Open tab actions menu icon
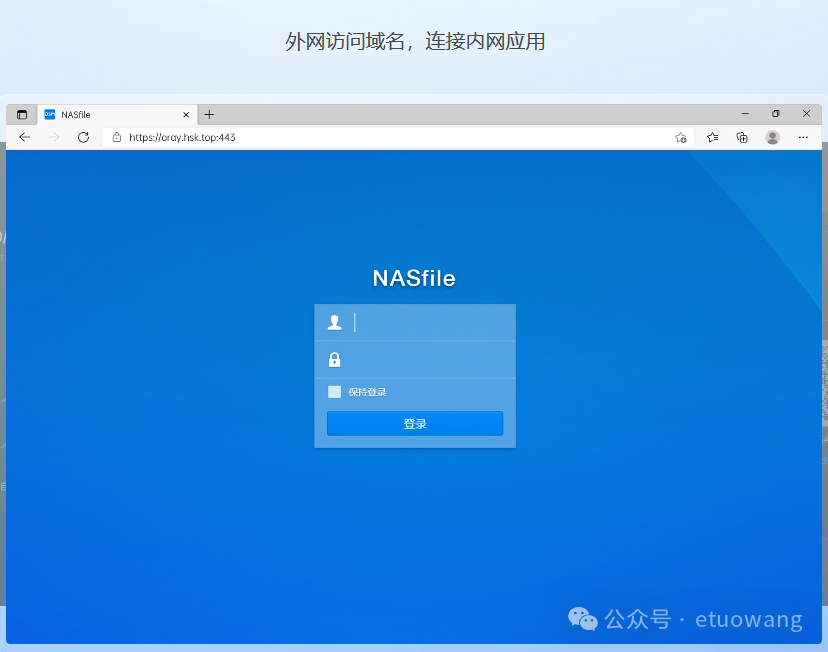Screen dimensions: 828x652 tap(22, 115)
